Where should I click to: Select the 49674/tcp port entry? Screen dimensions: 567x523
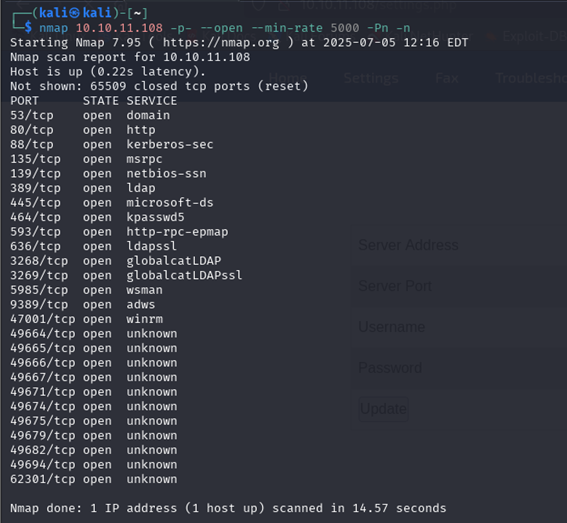point(43,406)
